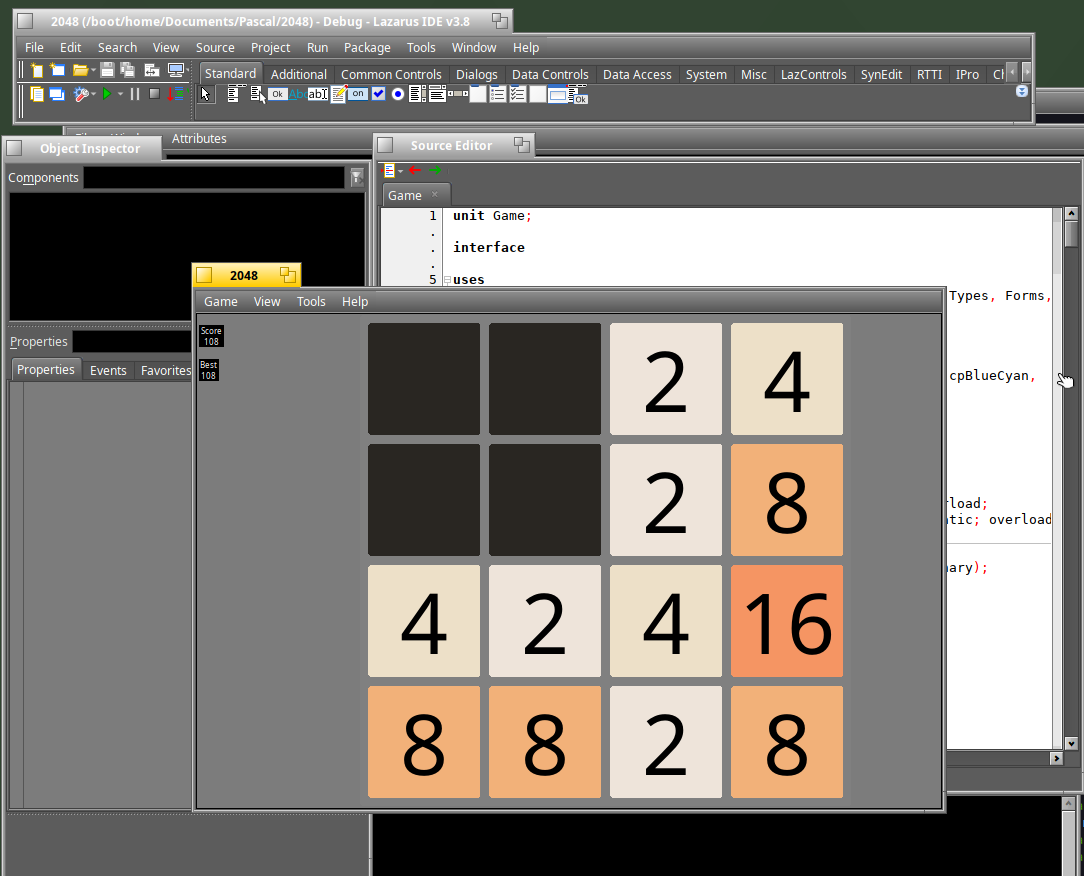Open the palette dropdown below the tab arrows
The width and height of the screenshot is (1084, 876).
click(1022, 91)
